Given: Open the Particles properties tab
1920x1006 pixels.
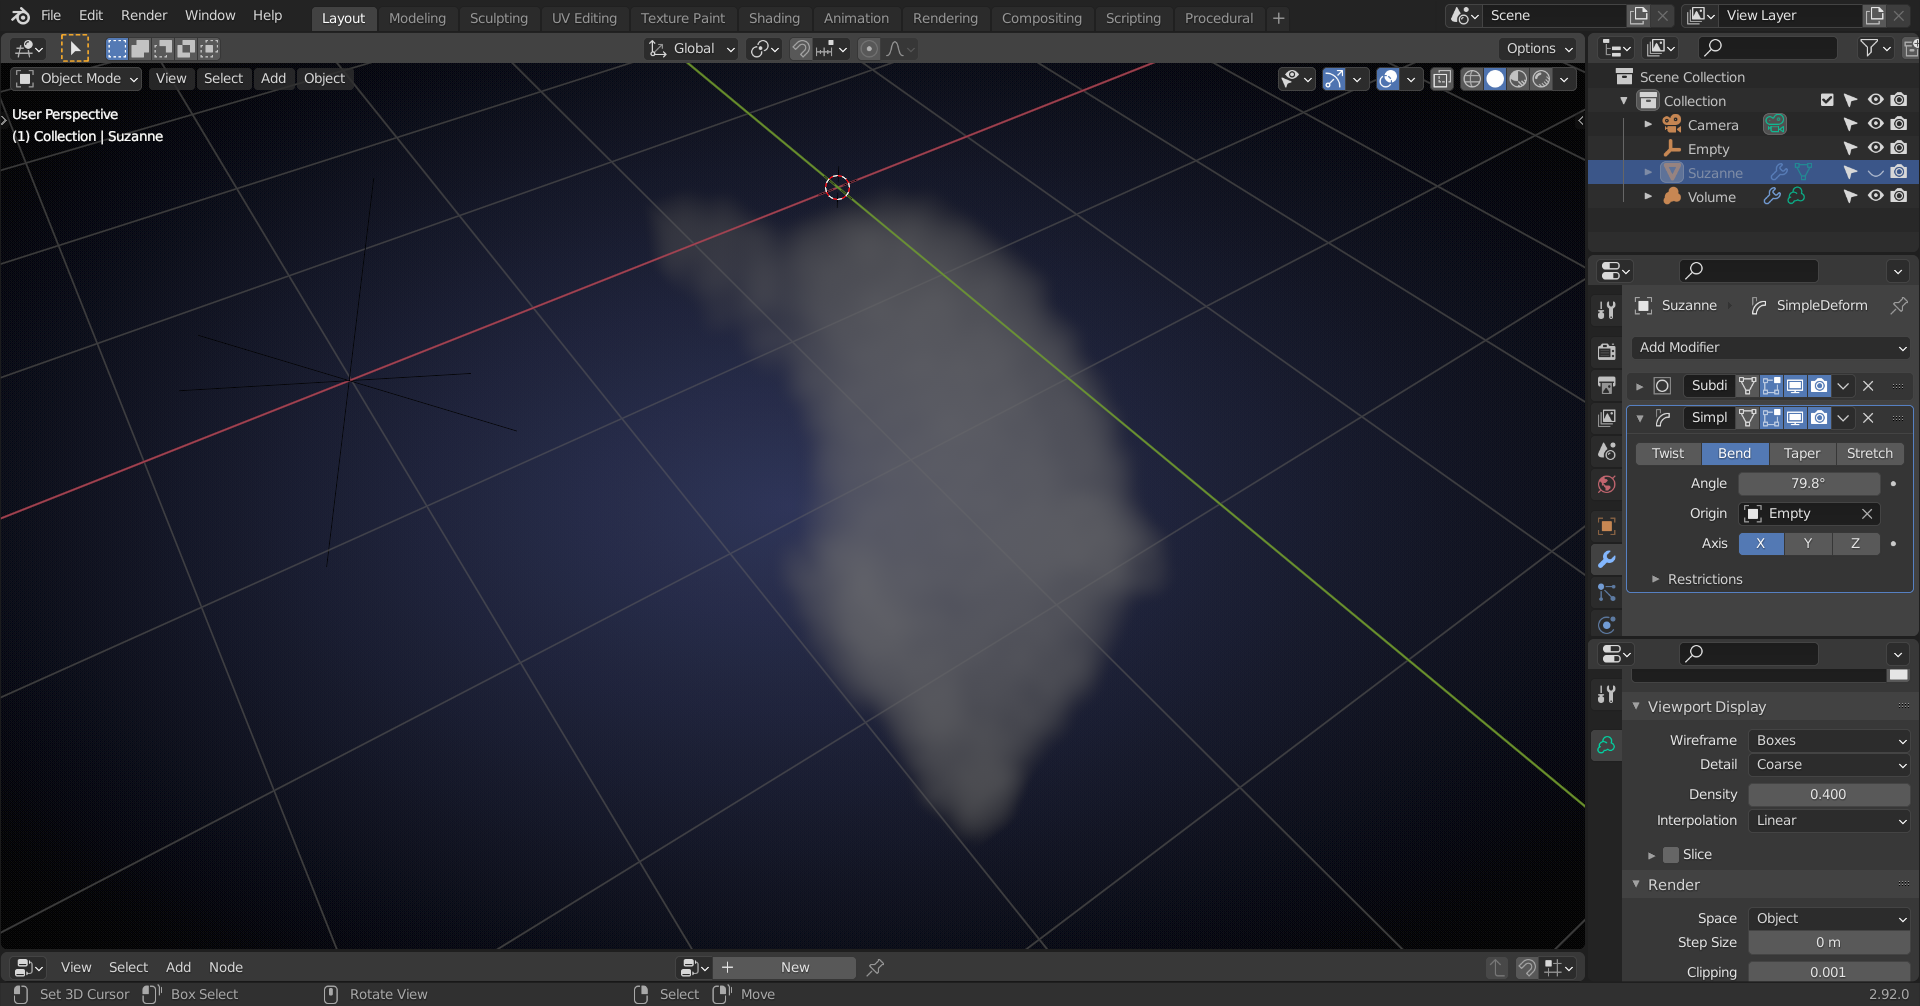Looking at the screenshot, I should (1606, 592).
